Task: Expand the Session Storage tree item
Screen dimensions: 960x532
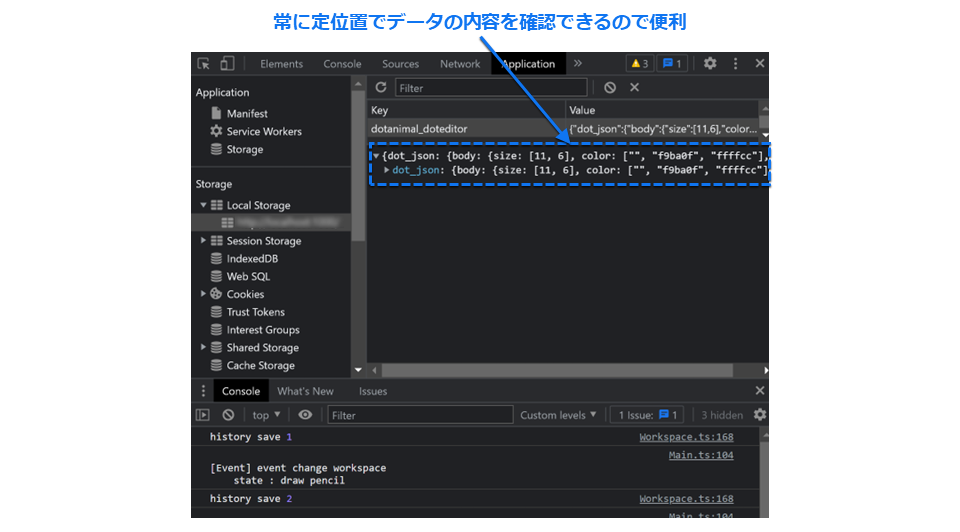Action: [x=204, y=241]
